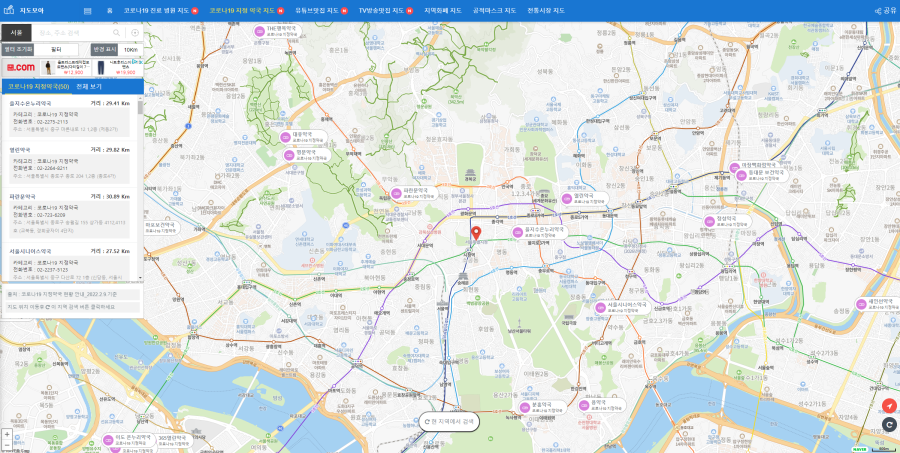Image resolution: width=900 pixels, height=453 pixels.
Task: Go to the 홈 menu item
Action: 110,11
